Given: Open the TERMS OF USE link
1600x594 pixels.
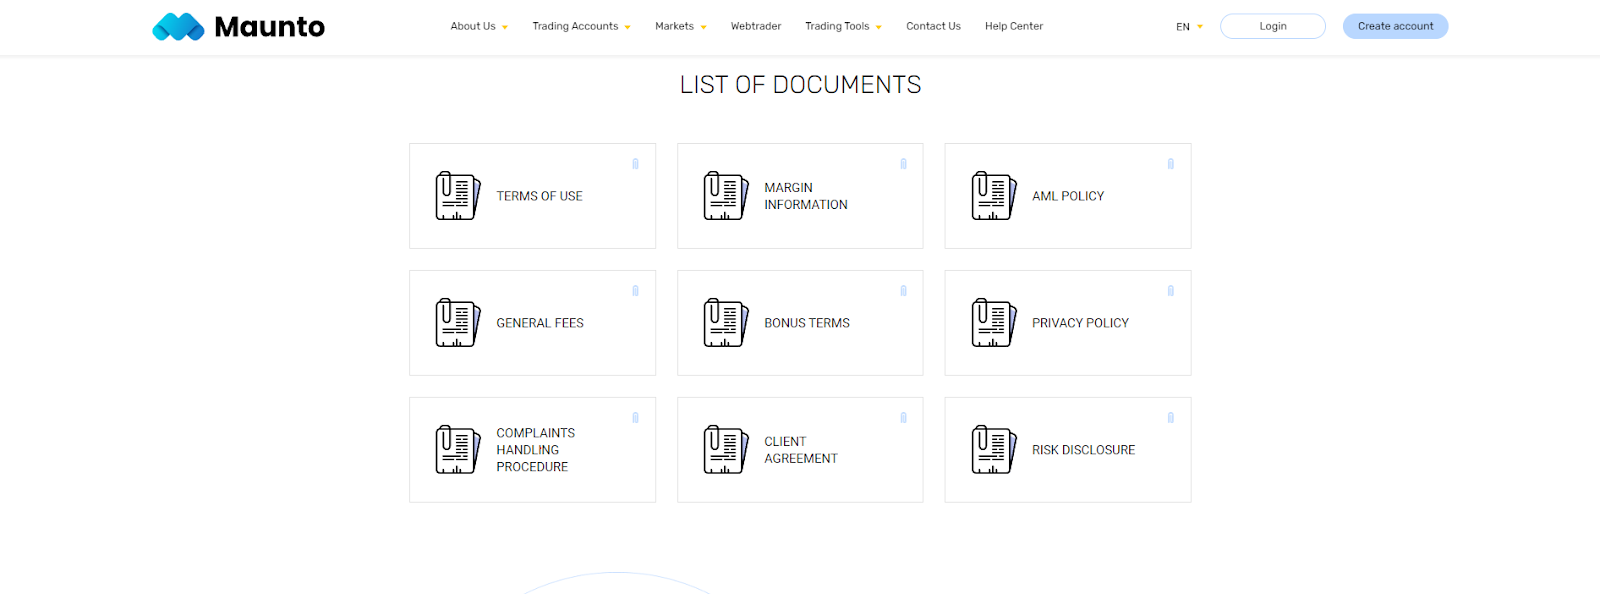Looking at the screenshot, I should pyautogui.click(x=539, y=196).
